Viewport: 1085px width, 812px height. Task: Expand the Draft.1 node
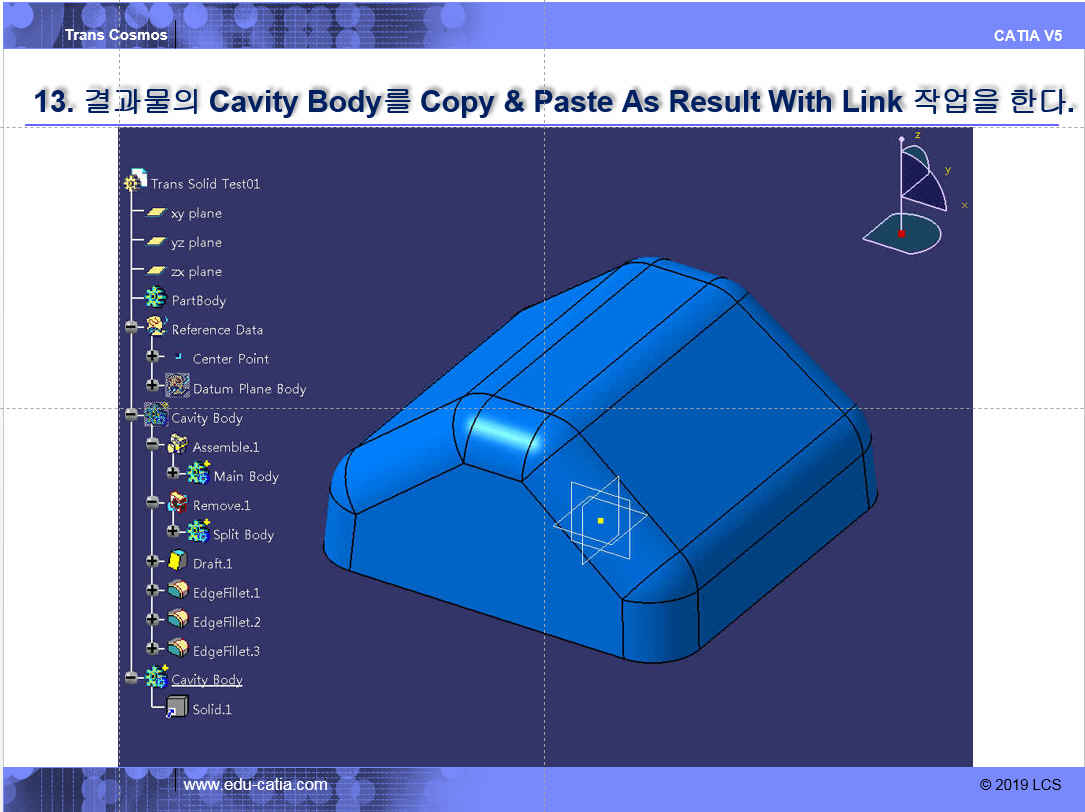[x=153, y=561]
